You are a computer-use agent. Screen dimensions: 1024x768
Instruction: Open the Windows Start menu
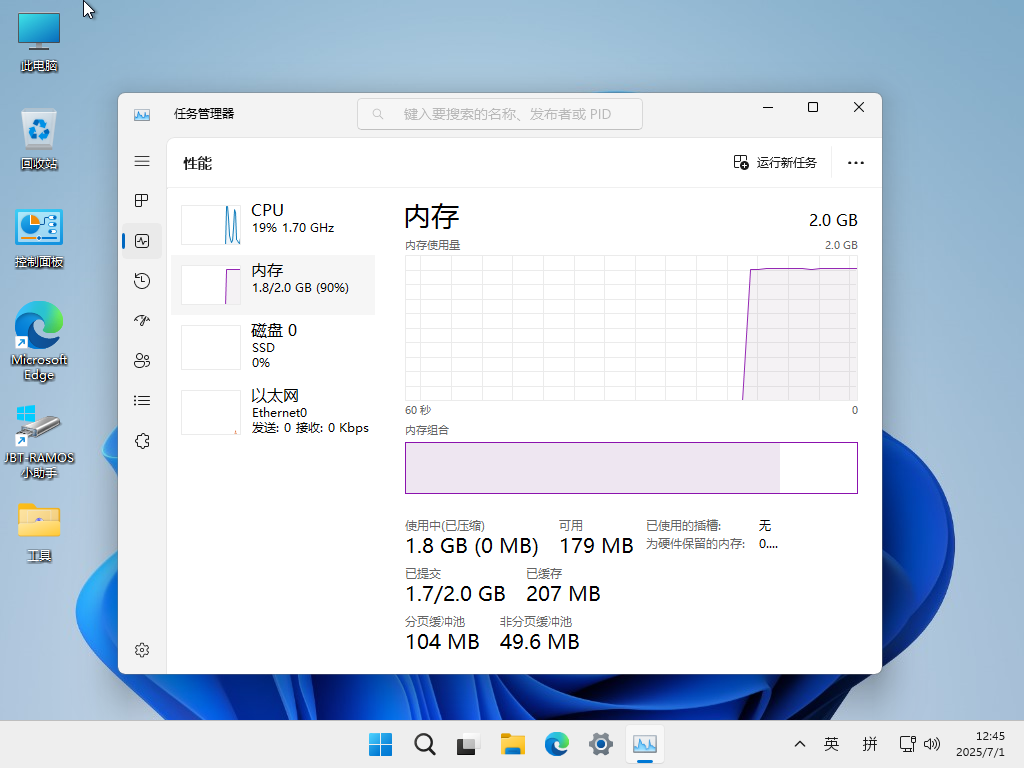click(x=380, y=744)
